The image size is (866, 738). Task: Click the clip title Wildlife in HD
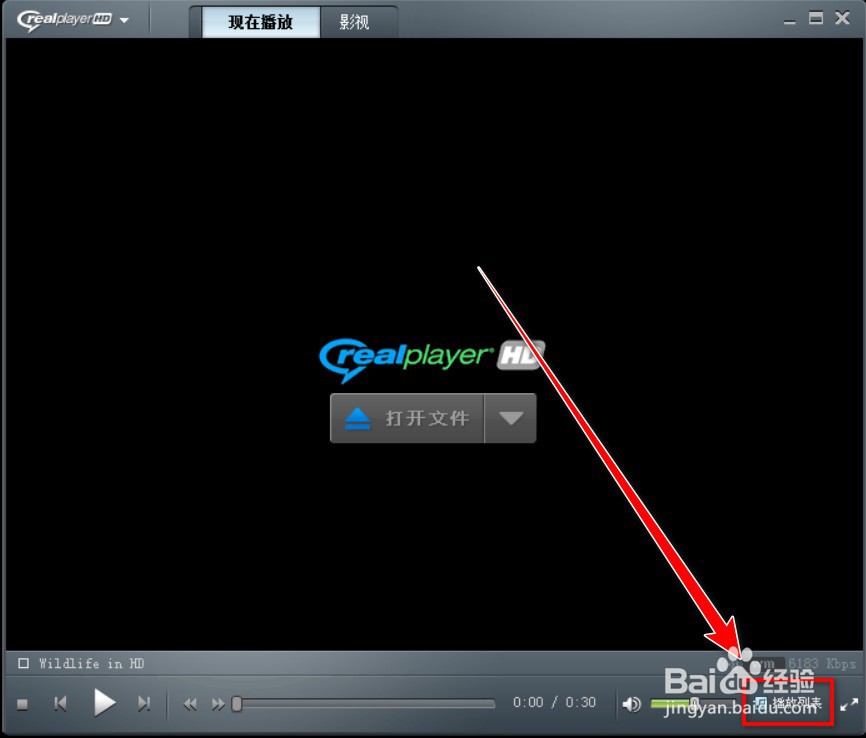91,663
